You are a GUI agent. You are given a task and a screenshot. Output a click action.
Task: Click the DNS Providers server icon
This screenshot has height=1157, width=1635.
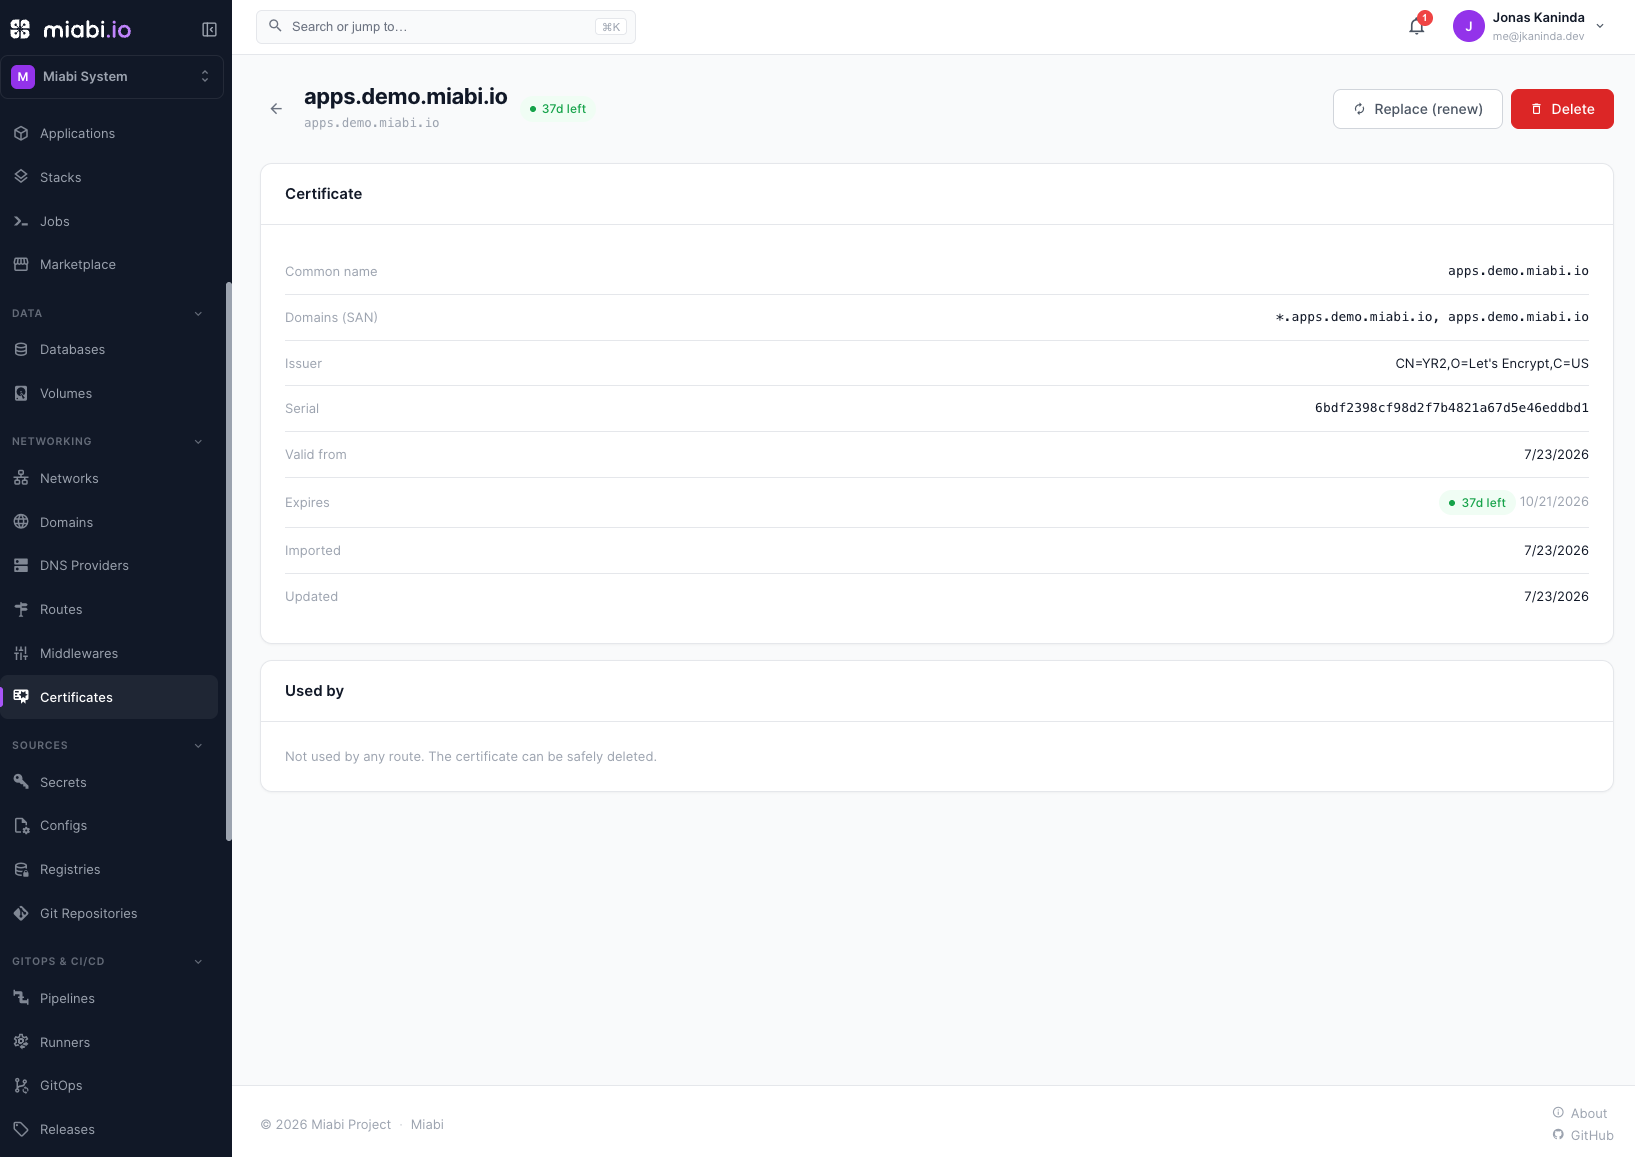tap(21, 565)
